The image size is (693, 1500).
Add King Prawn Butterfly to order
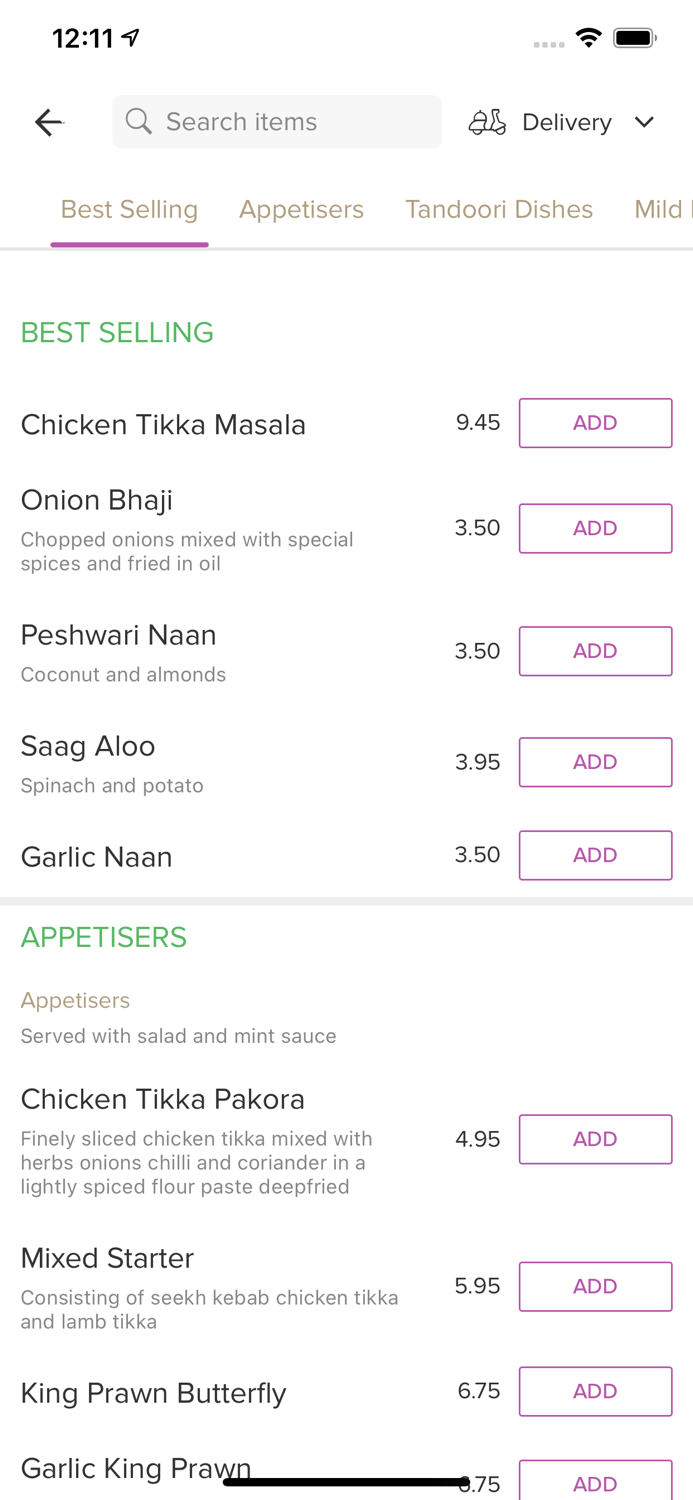(x=595, y=1391)
